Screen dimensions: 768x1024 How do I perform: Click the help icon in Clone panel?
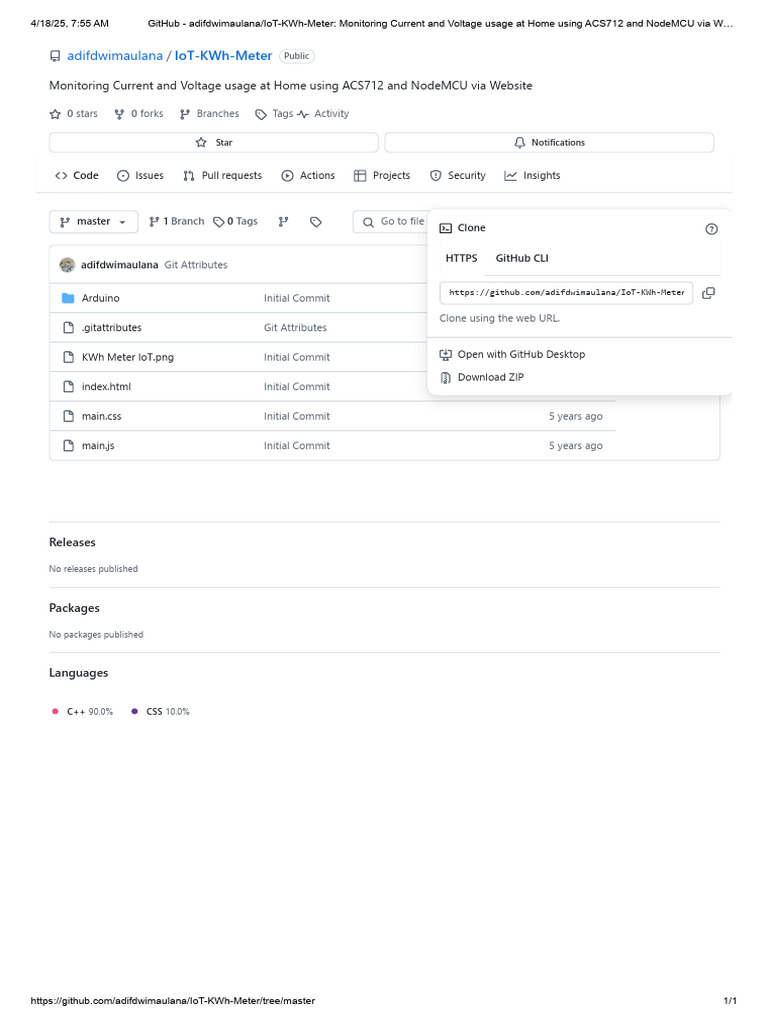tap(712, 229)
